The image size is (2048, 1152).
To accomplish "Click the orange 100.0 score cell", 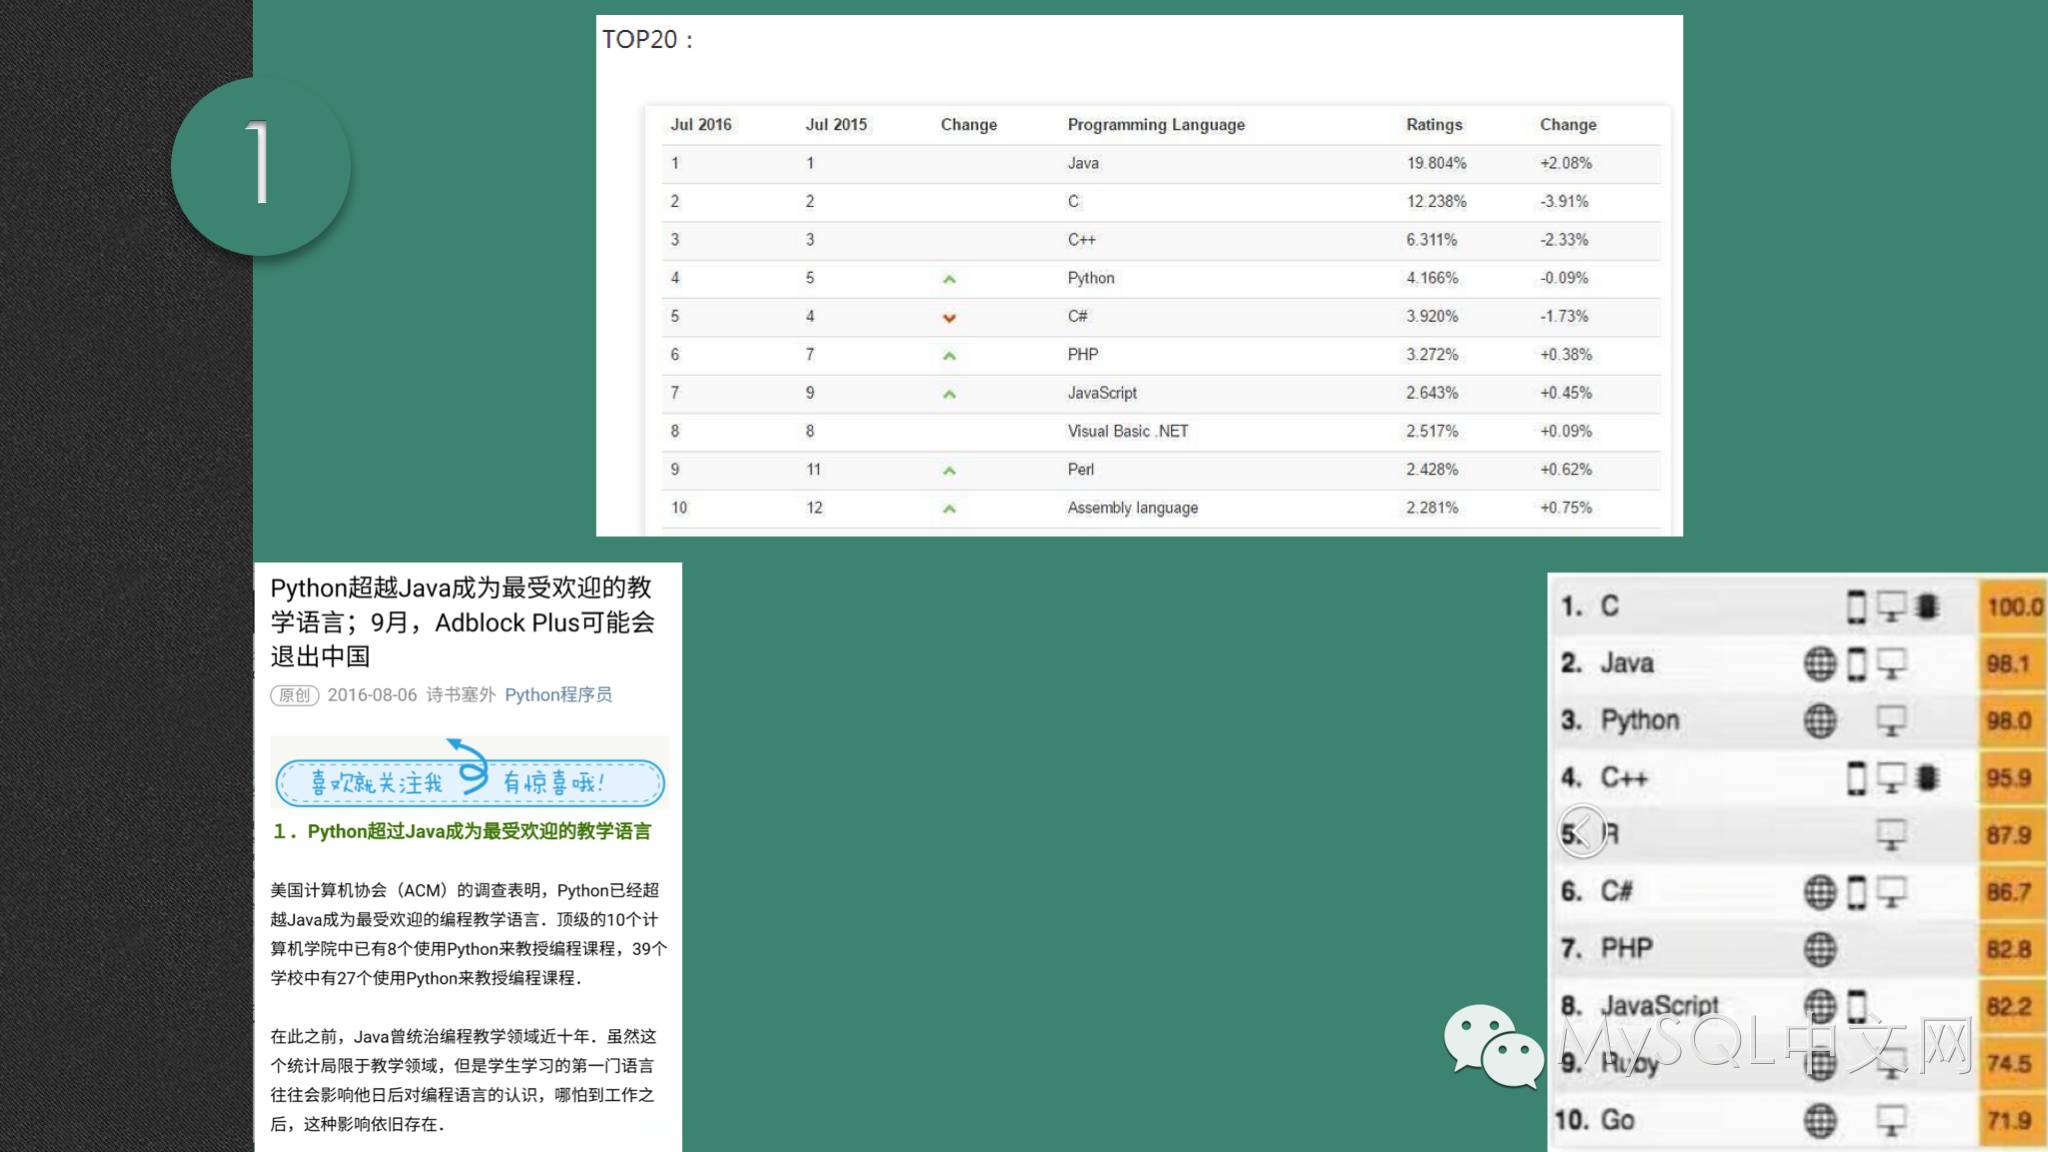I will (2012, 607).
